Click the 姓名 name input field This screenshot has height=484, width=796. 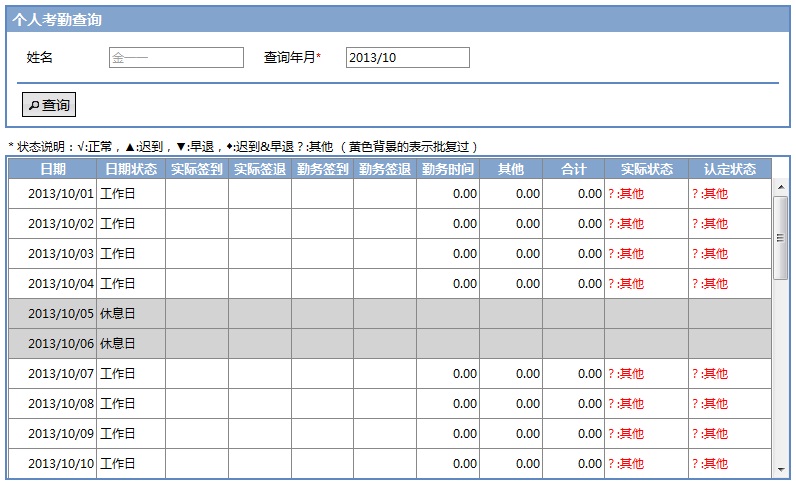[x=176, y=58]
